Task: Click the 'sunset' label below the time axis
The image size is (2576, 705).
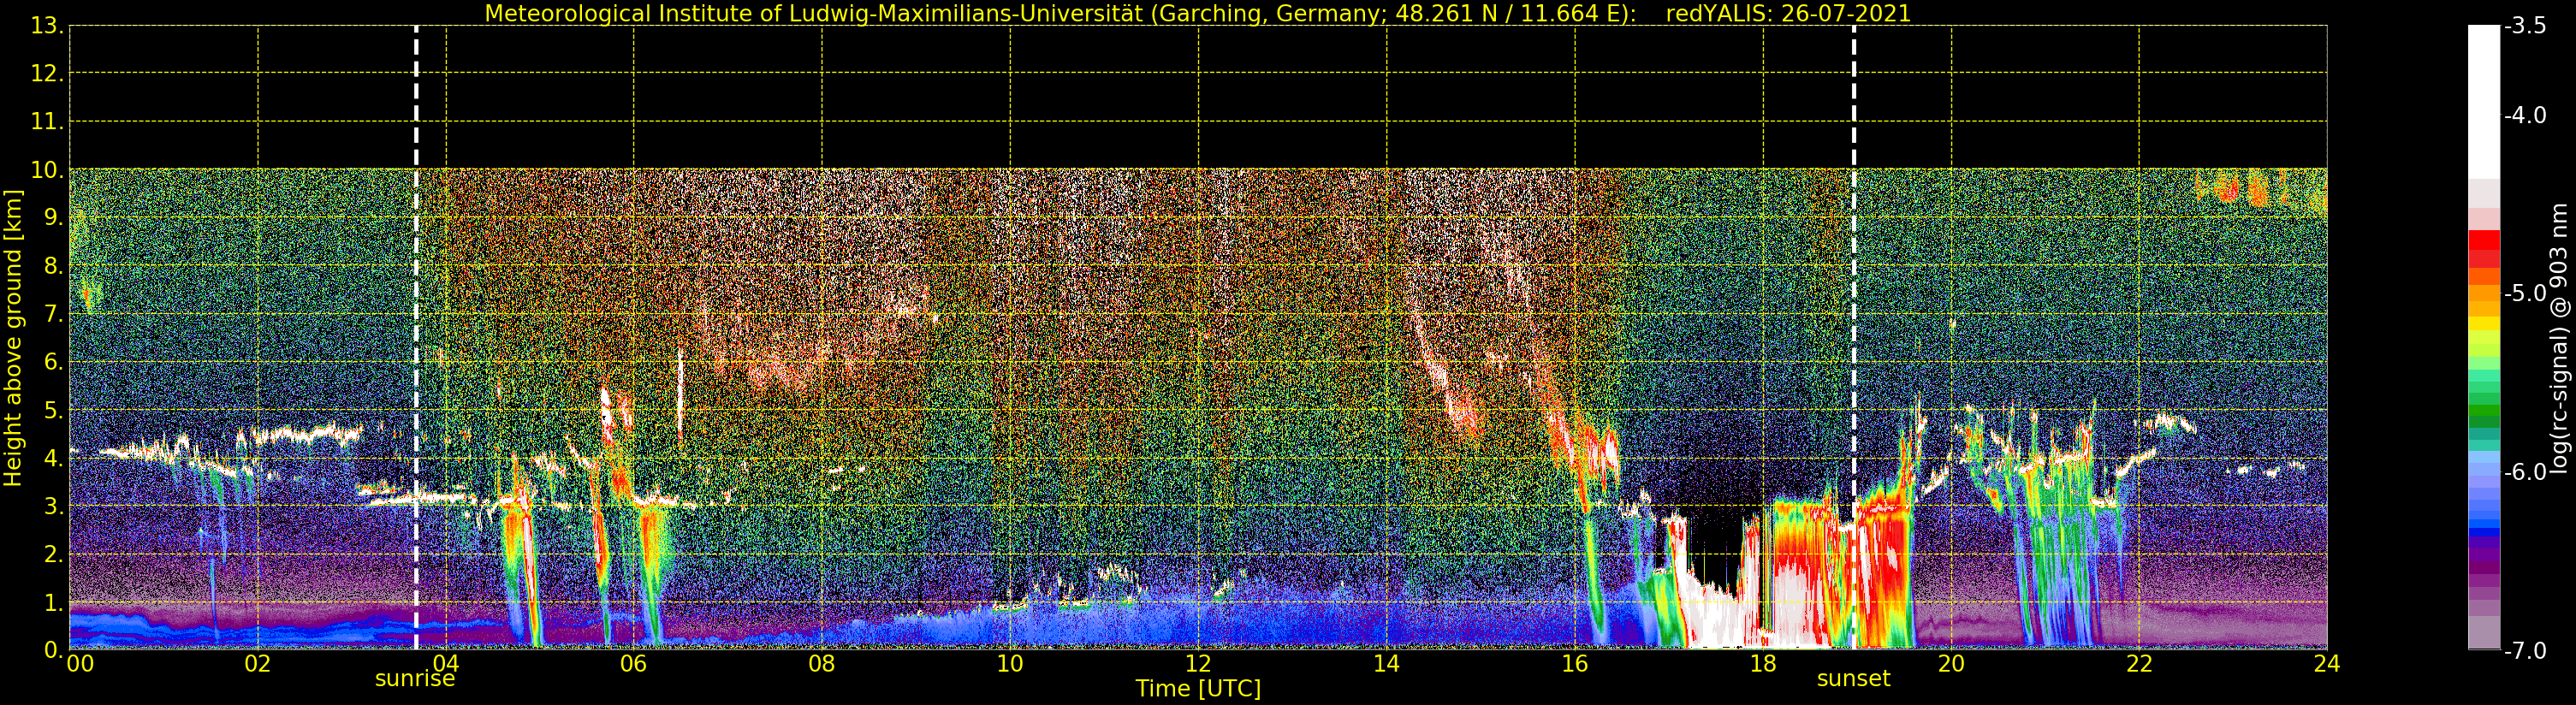Action: 1853,679
